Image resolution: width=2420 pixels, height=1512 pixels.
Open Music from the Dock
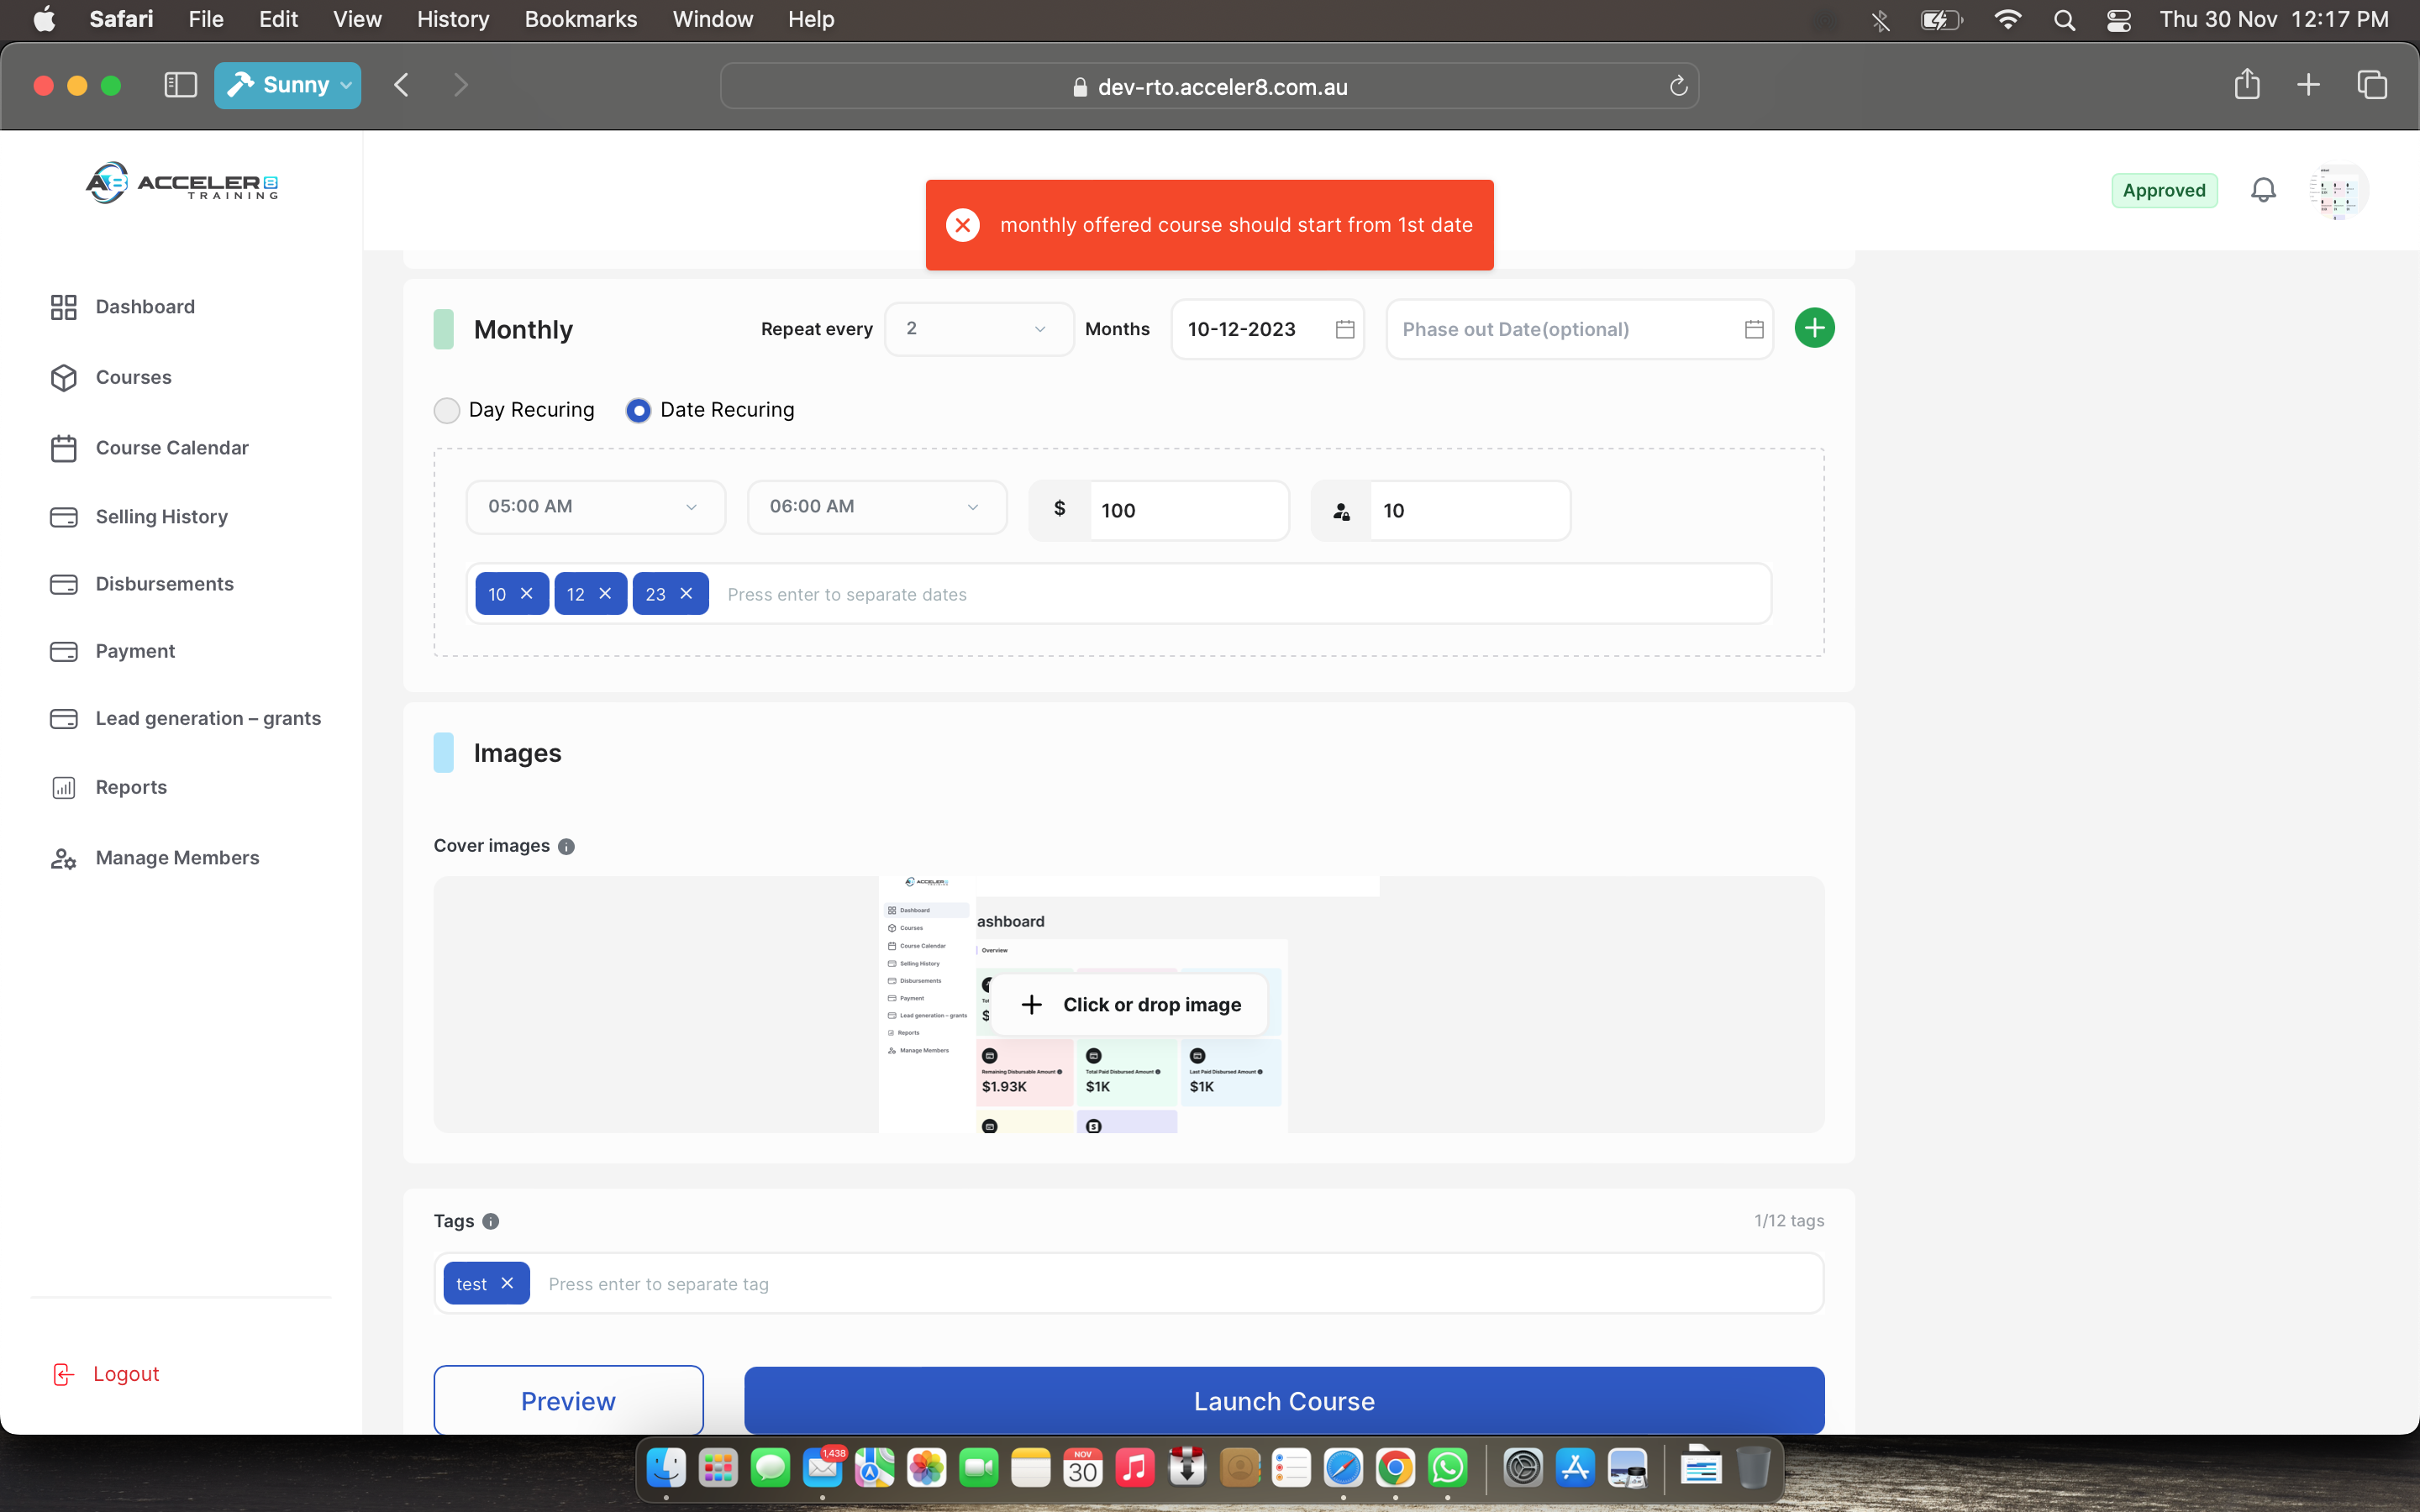(1135, 1468)
